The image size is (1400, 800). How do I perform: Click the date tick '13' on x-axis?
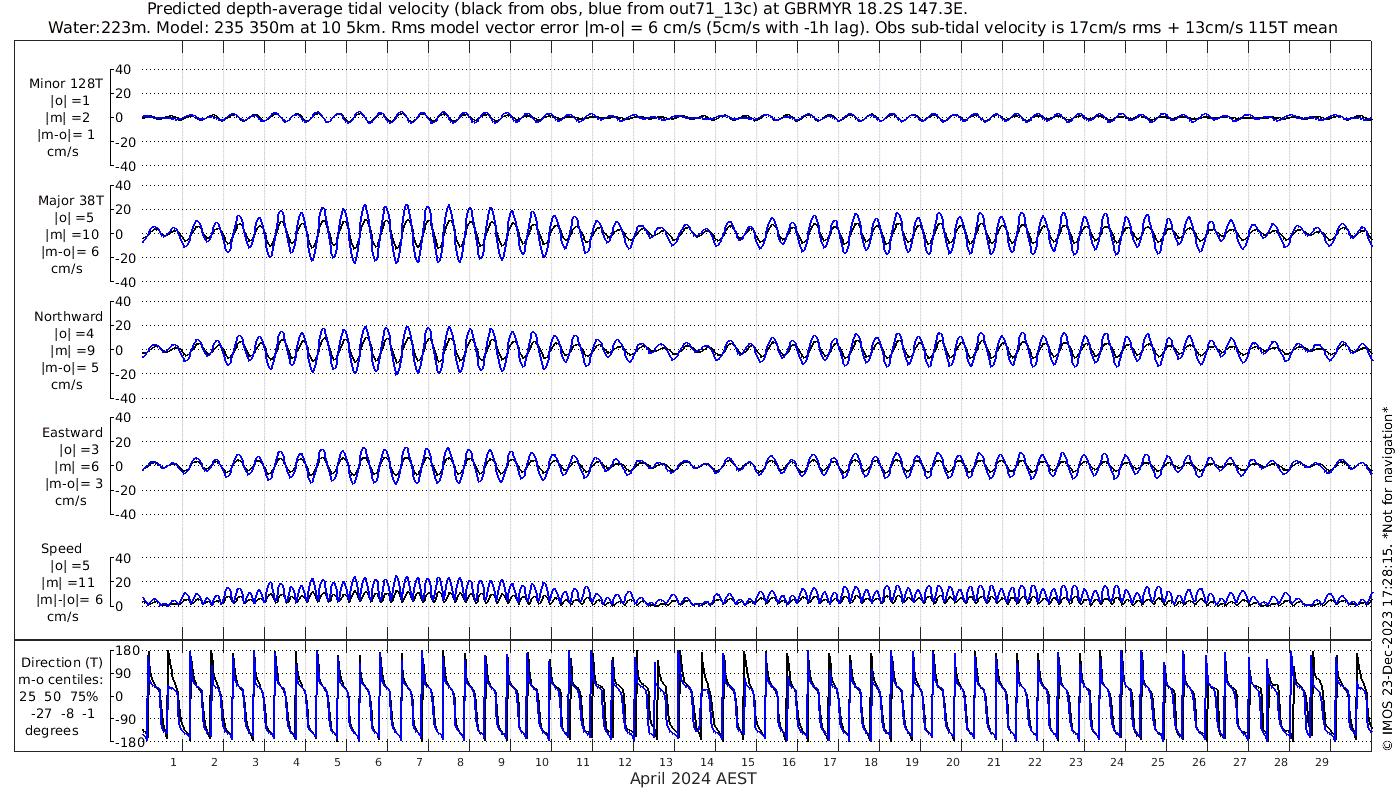pyautogui.click(x=665, y=762)
